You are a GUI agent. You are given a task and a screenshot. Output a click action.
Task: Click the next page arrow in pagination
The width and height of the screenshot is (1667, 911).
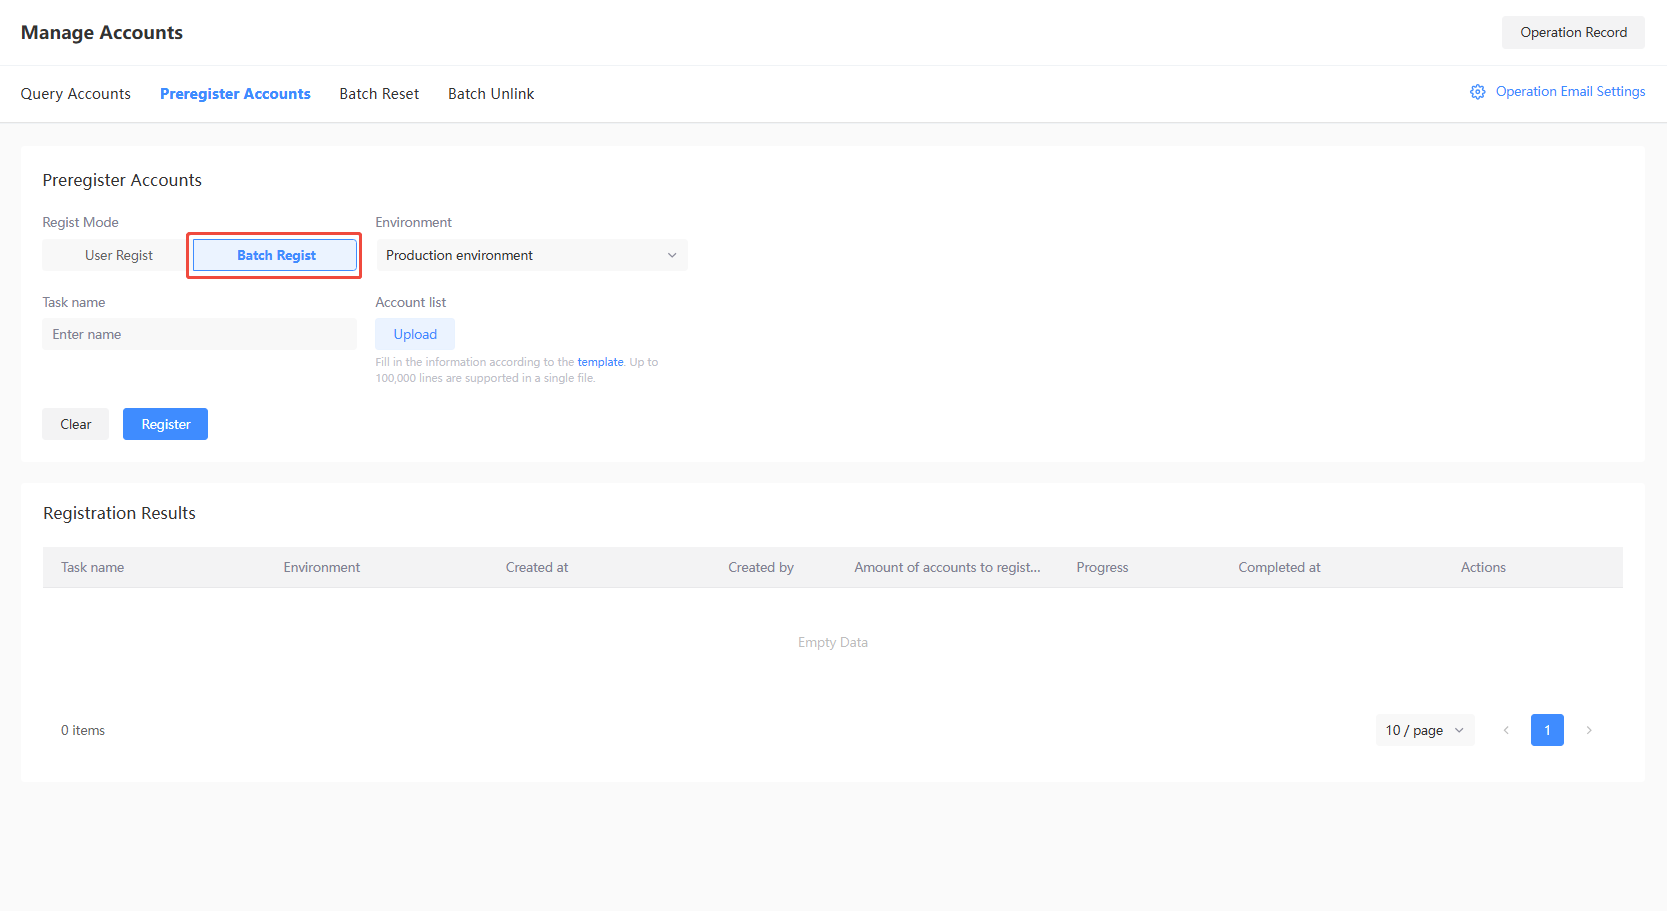[x=1588, y=730]
